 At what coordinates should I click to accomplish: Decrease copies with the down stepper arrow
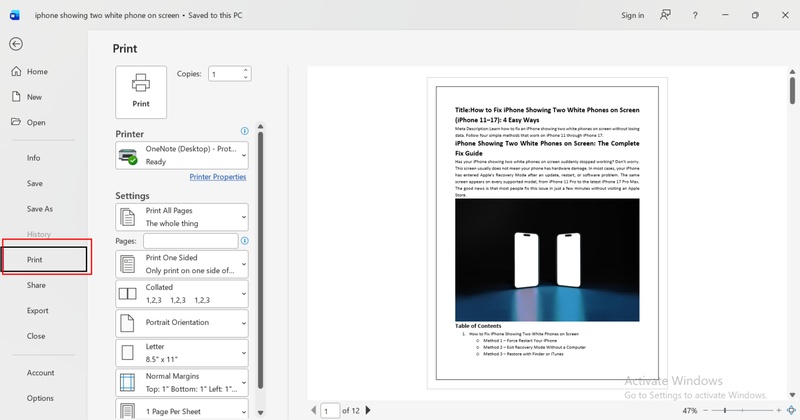245,77
